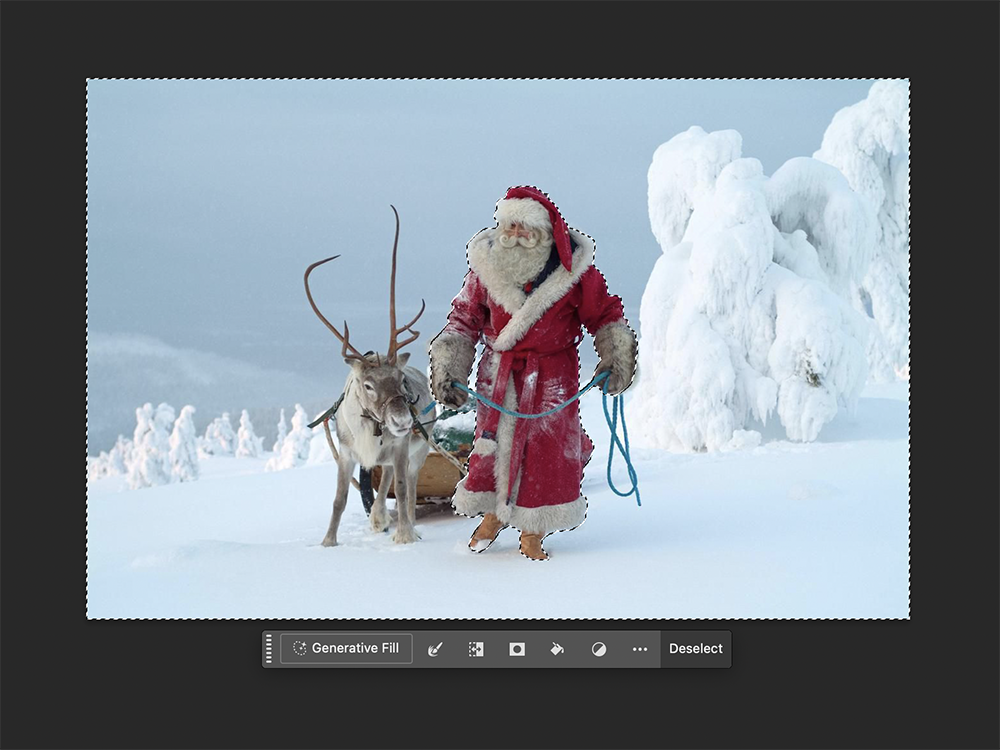
Task: Click the Generative Fill button
Action: 346,648
